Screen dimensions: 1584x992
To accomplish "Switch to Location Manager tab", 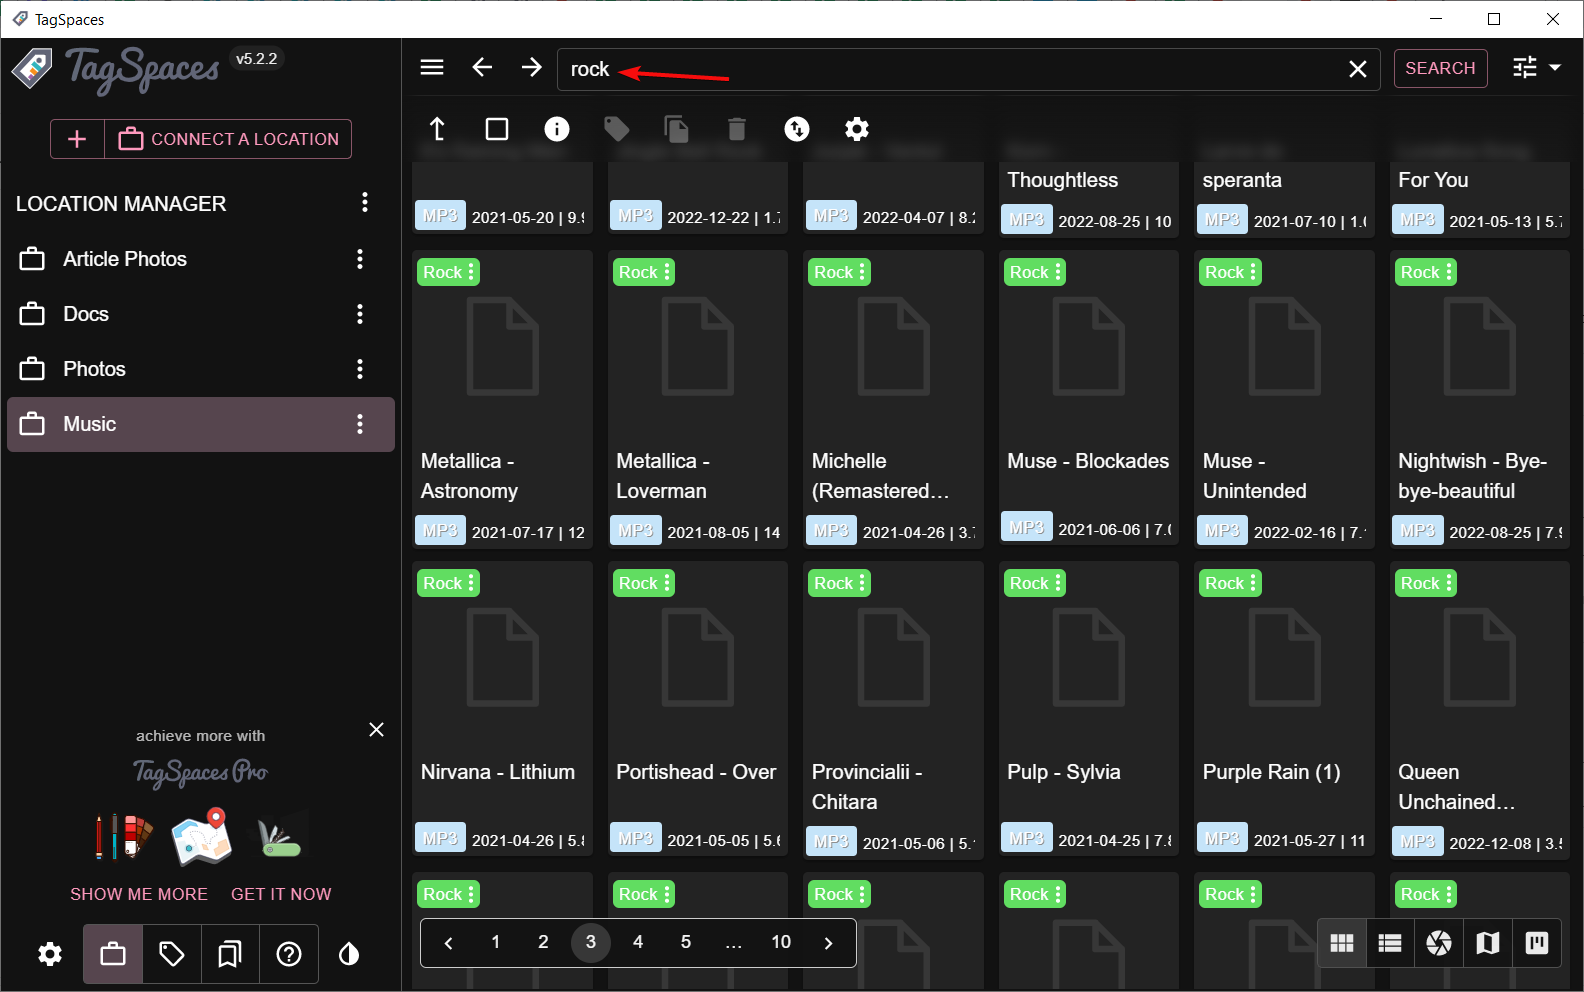I will pos(113,954).
